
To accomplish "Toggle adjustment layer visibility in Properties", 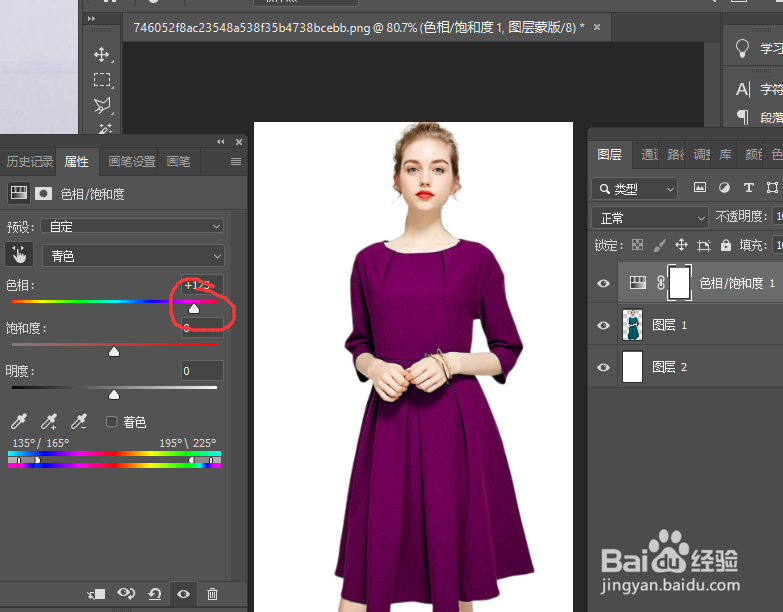I will (x=183, y=594).
